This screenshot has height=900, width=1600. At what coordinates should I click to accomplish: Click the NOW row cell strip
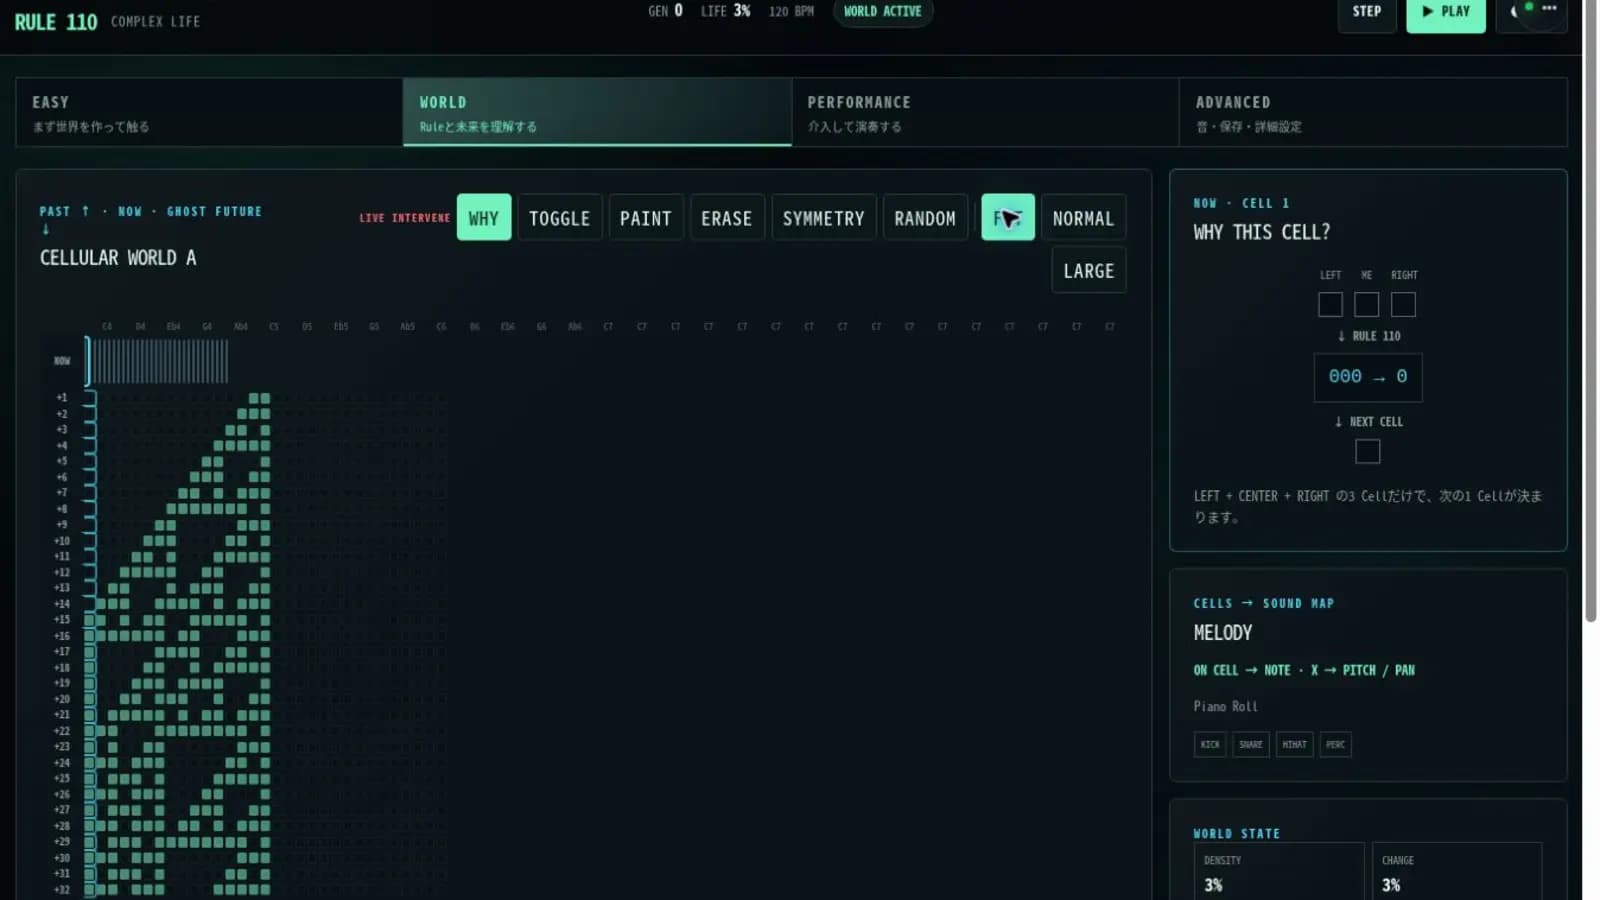pos(158,361)
